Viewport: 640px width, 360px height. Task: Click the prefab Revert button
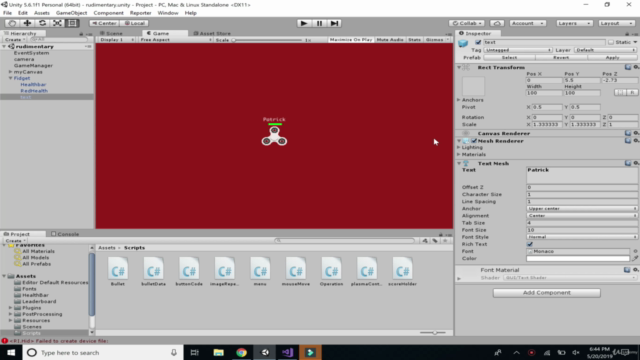click(561, 58)
